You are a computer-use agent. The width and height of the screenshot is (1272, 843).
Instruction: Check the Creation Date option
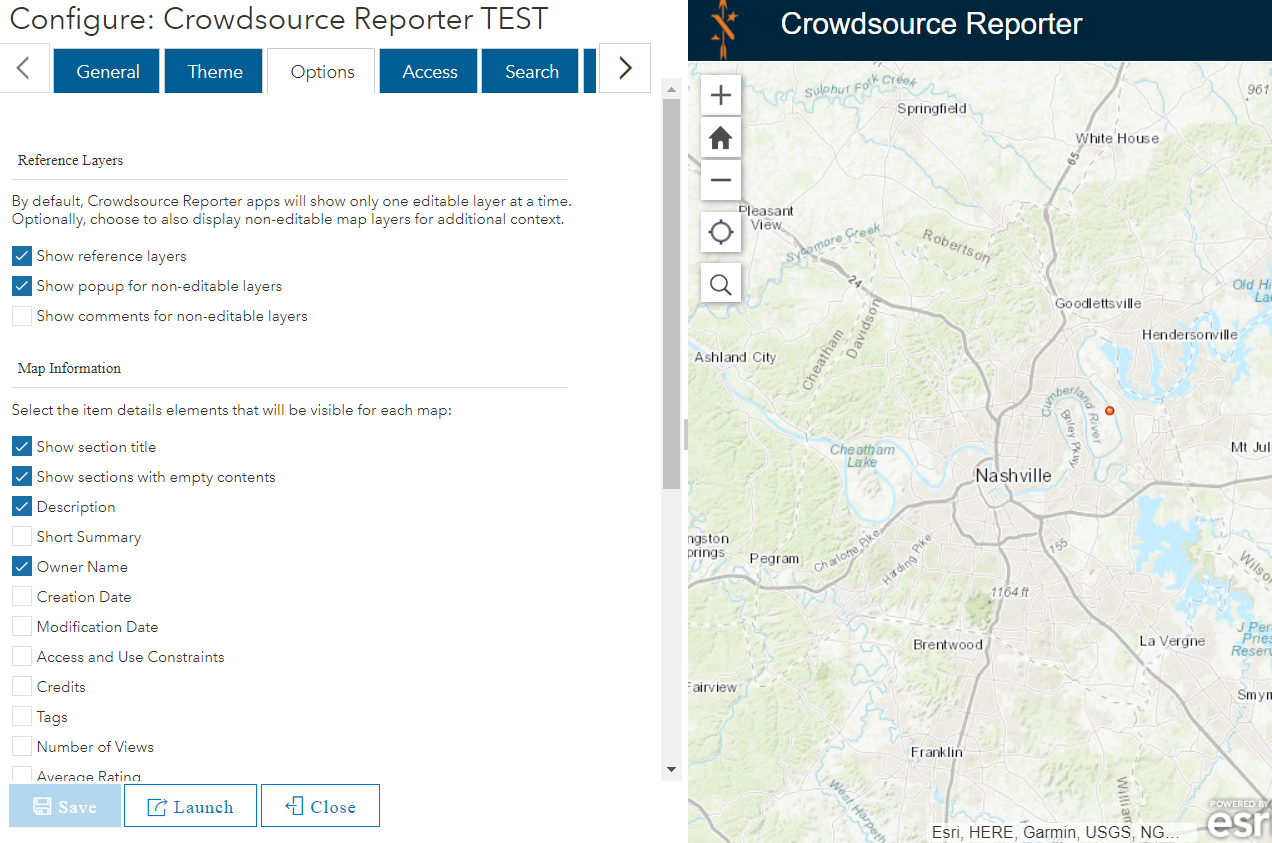pos(21,596)
